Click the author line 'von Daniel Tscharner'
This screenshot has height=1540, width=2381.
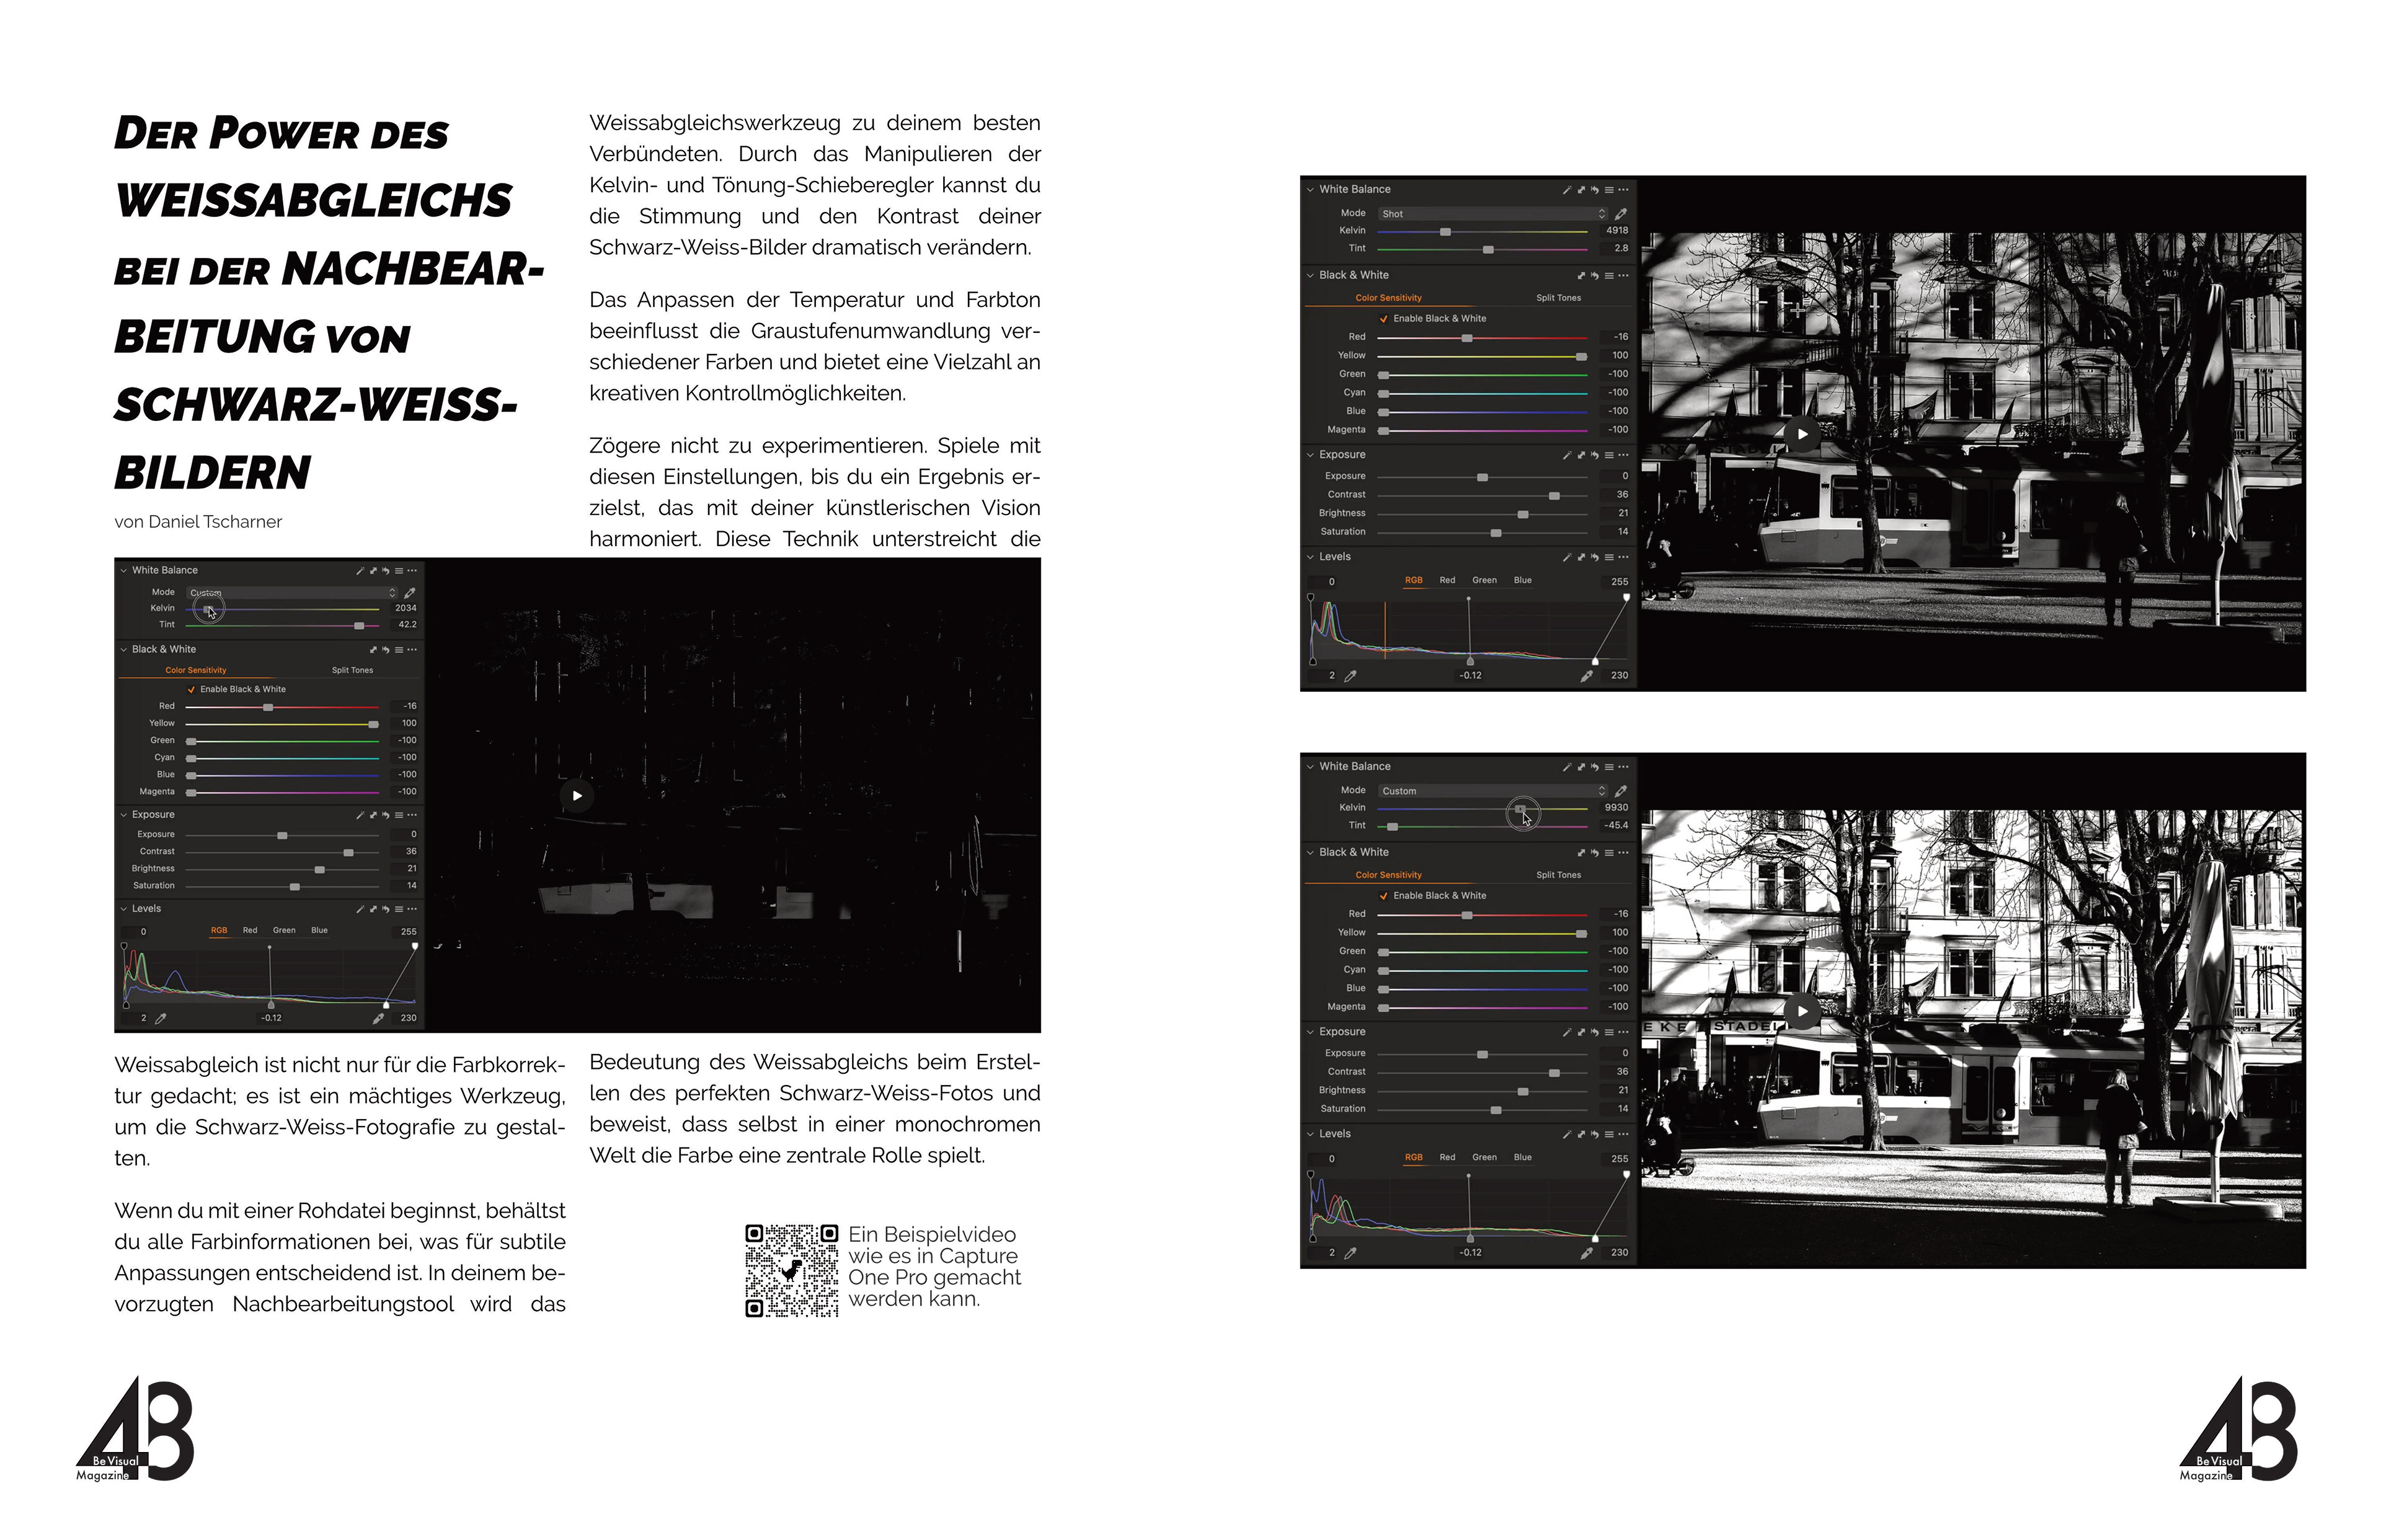(x=198, y=522)
